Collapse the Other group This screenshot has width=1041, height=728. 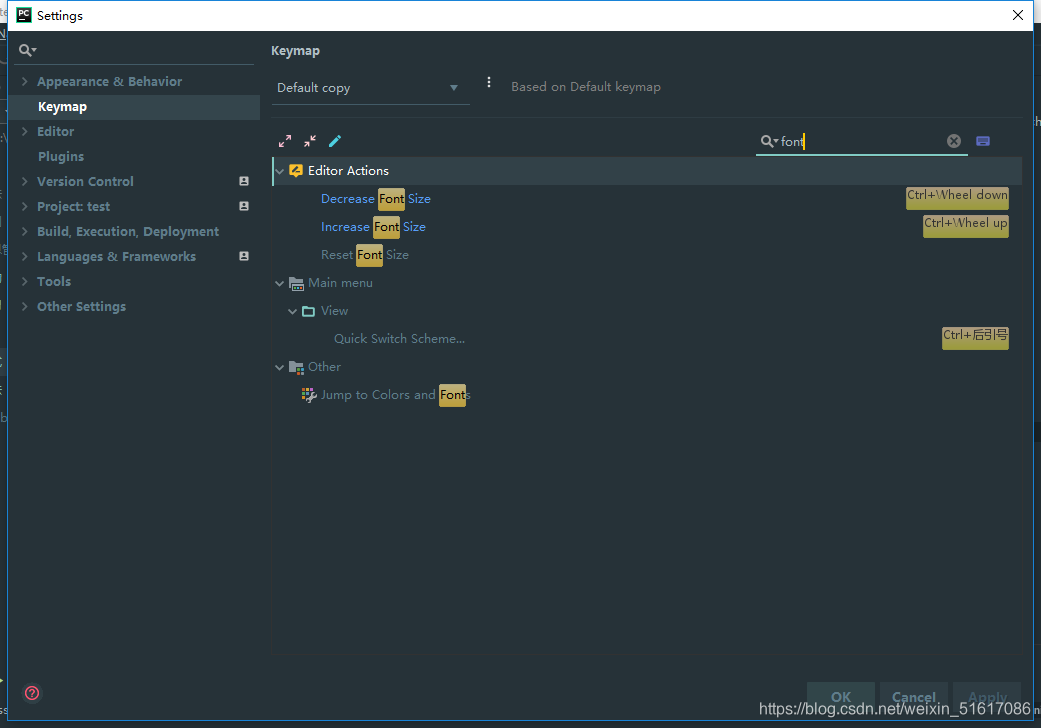tap(280, 367)
